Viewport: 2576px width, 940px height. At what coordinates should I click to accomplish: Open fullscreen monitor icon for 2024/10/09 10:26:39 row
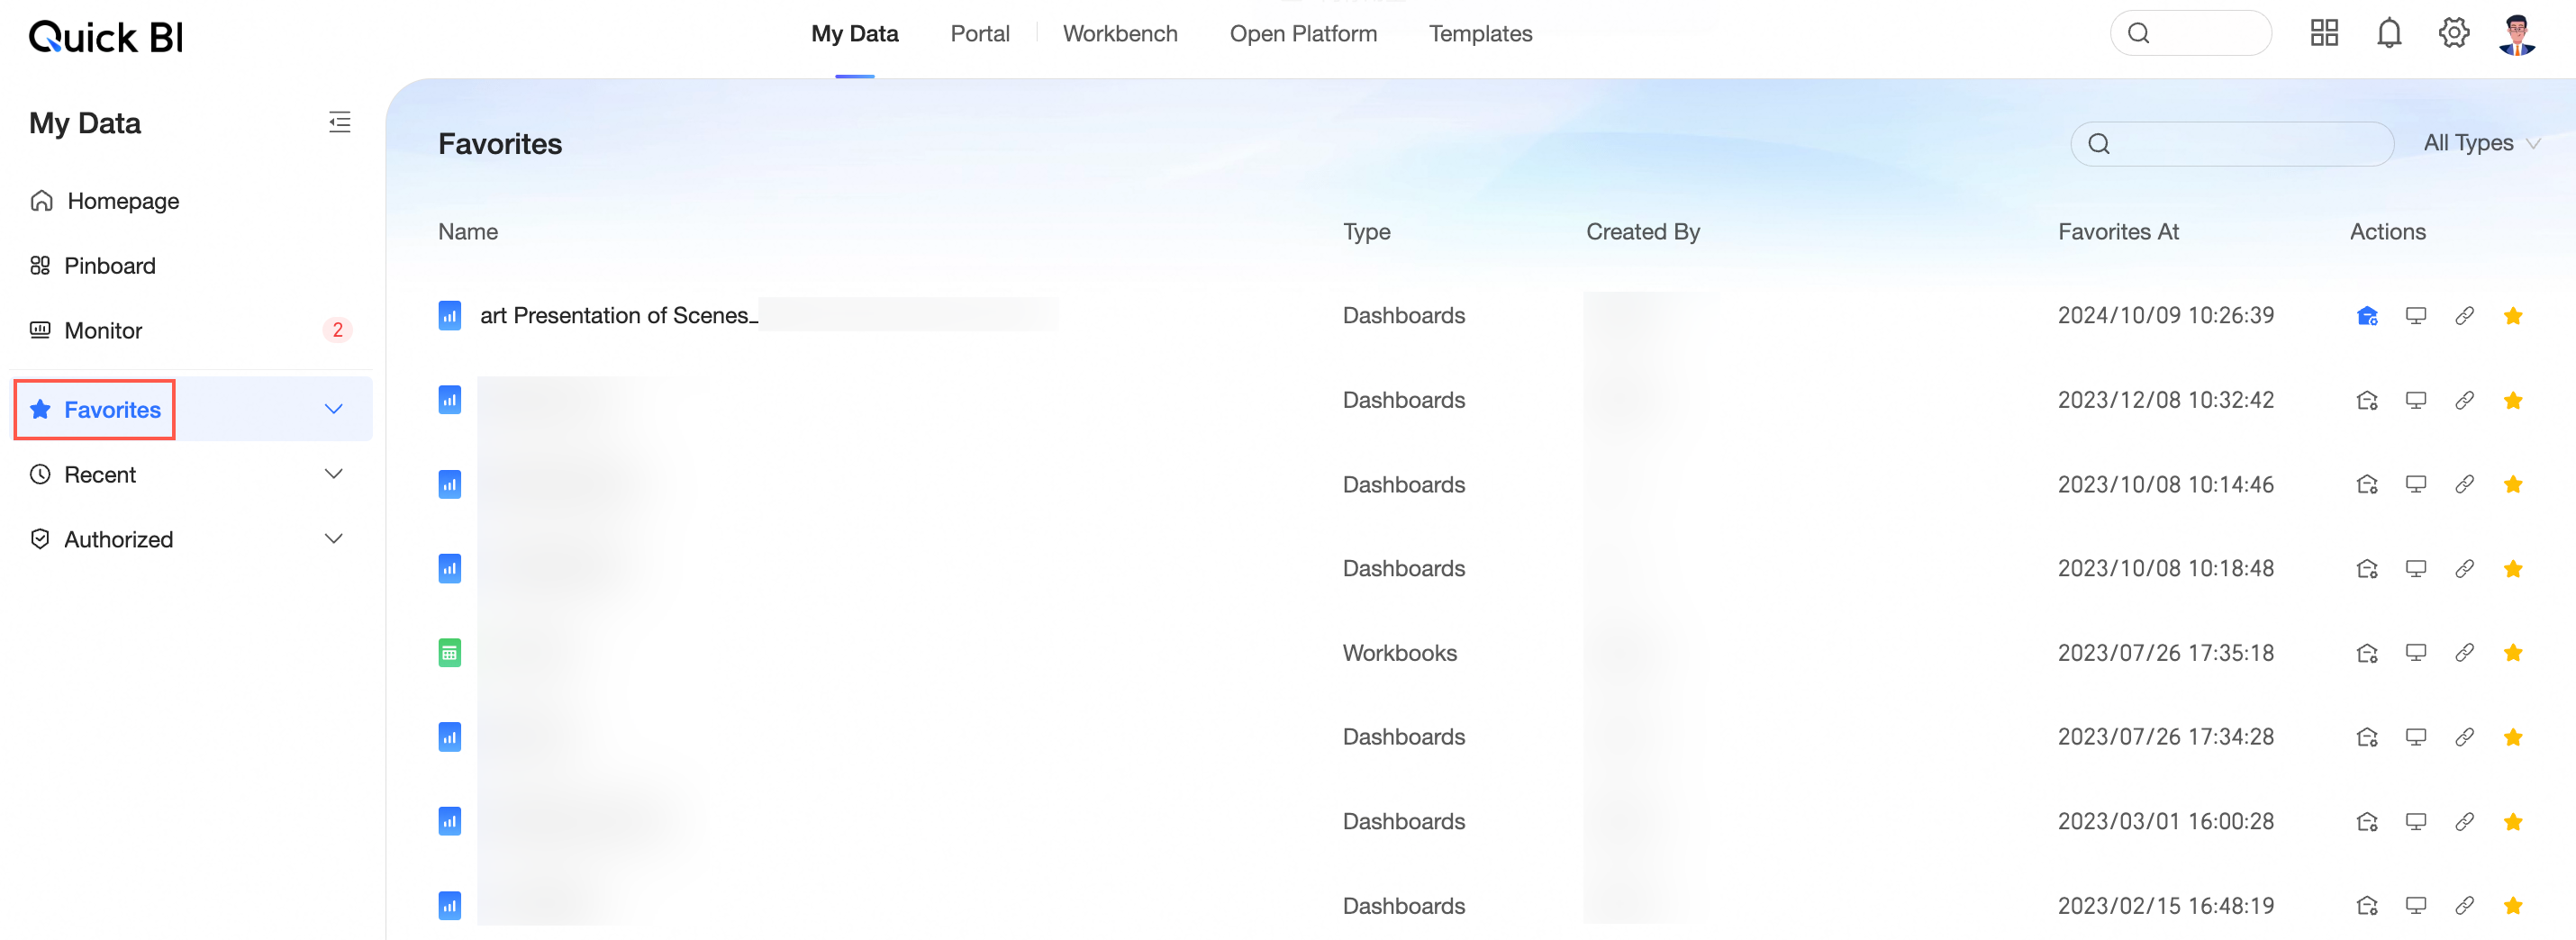pos(2416,316)
